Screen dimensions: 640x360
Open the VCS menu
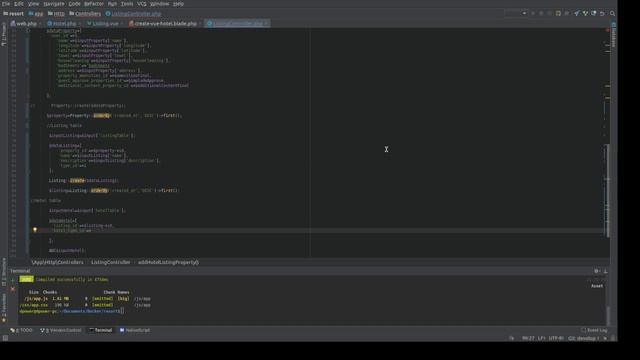[142, 4]
